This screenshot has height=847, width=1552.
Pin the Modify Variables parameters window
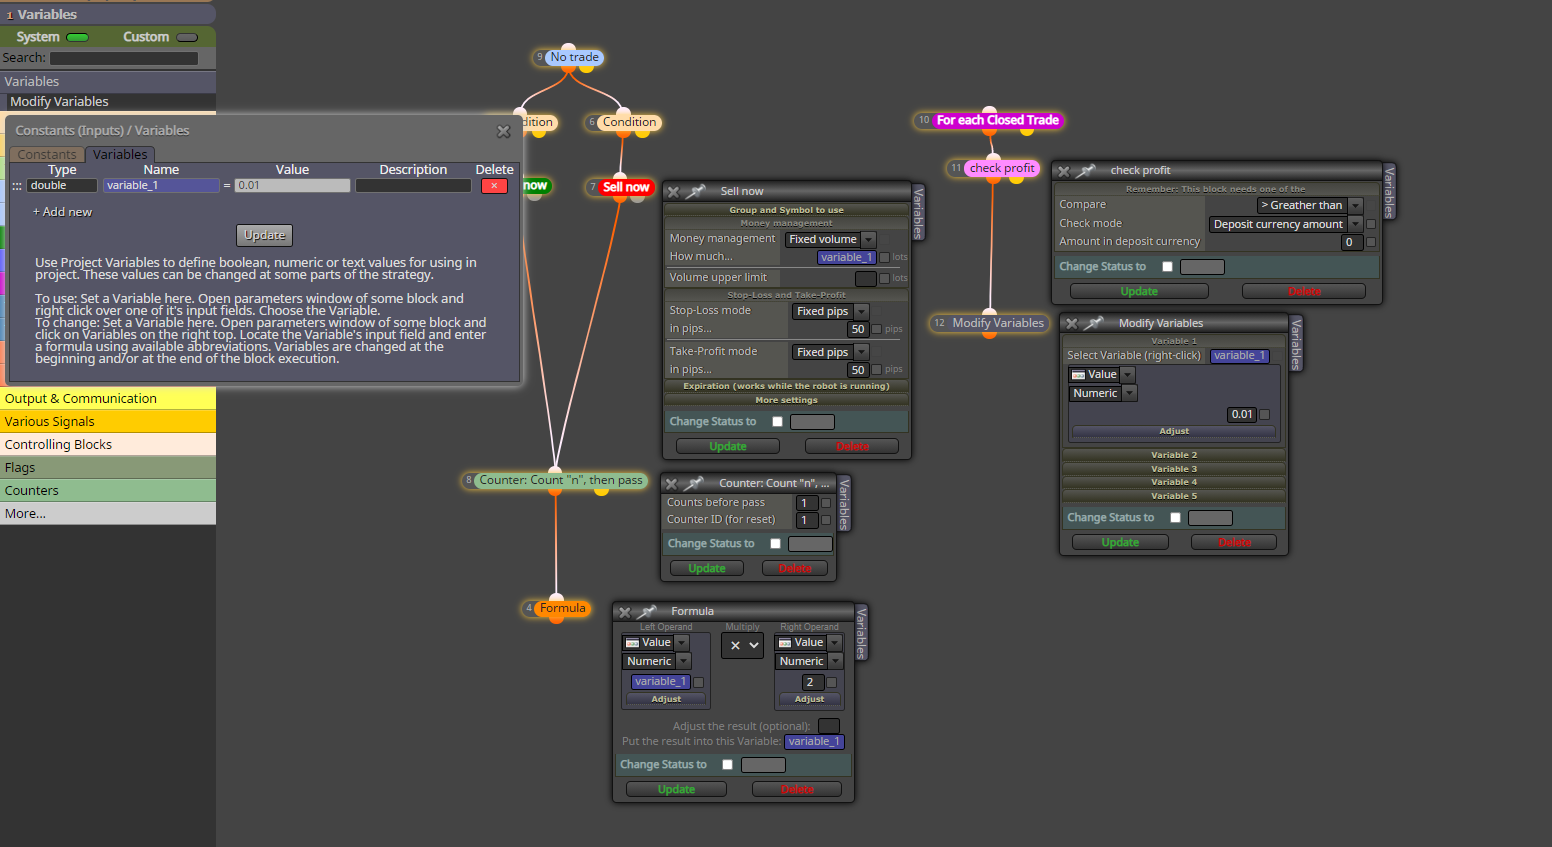point(1095,323)
